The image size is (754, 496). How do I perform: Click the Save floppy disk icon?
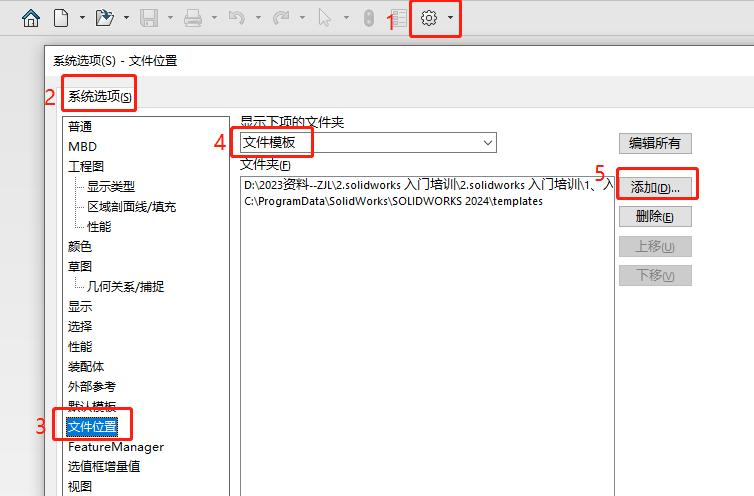point(150,18)
